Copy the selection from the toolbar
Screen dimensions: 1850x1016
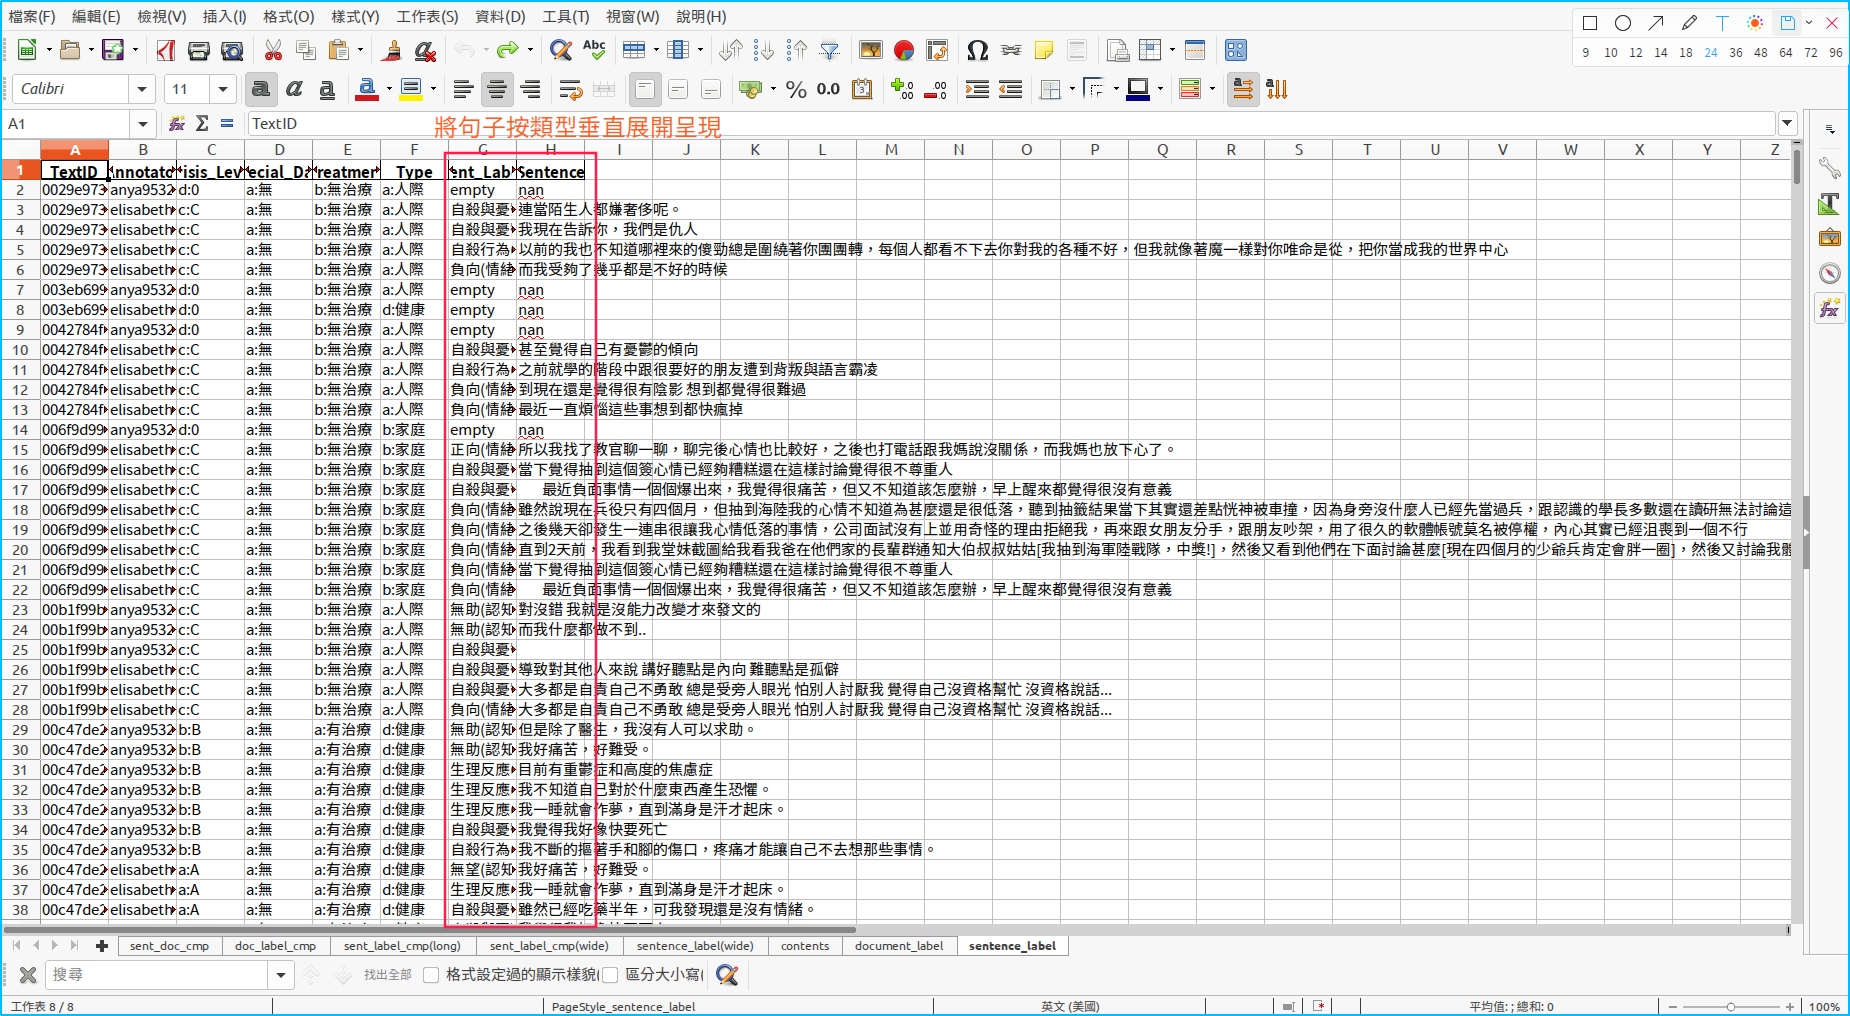point(306,50)
